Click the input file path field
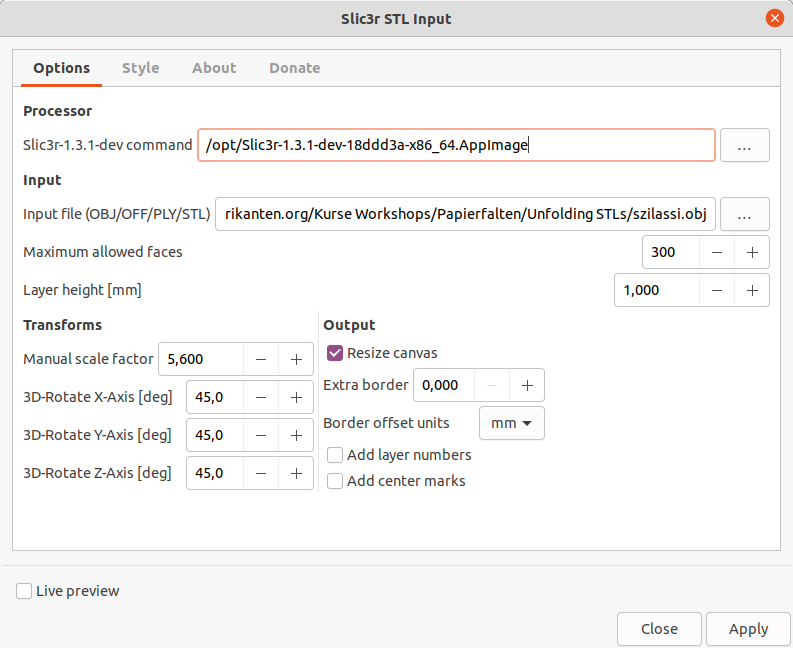Image resolution: width=793 pixels, height=648 pixels. [465, 214]
